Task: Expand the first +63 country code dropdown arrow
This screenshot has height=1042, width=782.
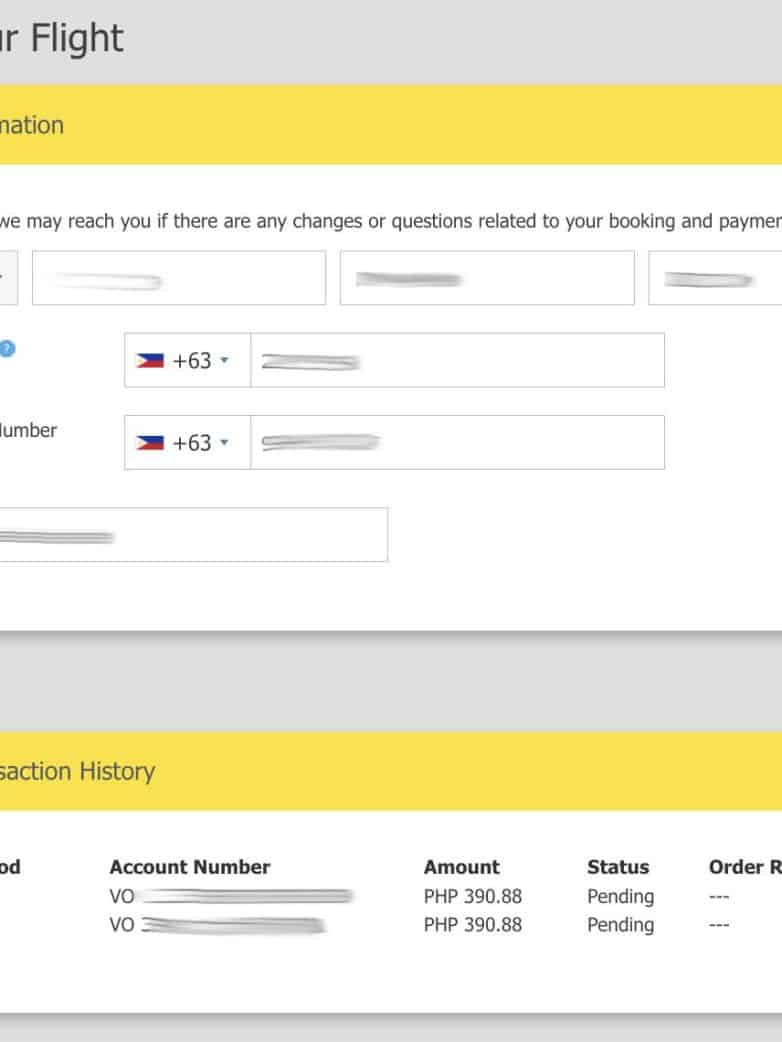Action: (x=224, y=360)
